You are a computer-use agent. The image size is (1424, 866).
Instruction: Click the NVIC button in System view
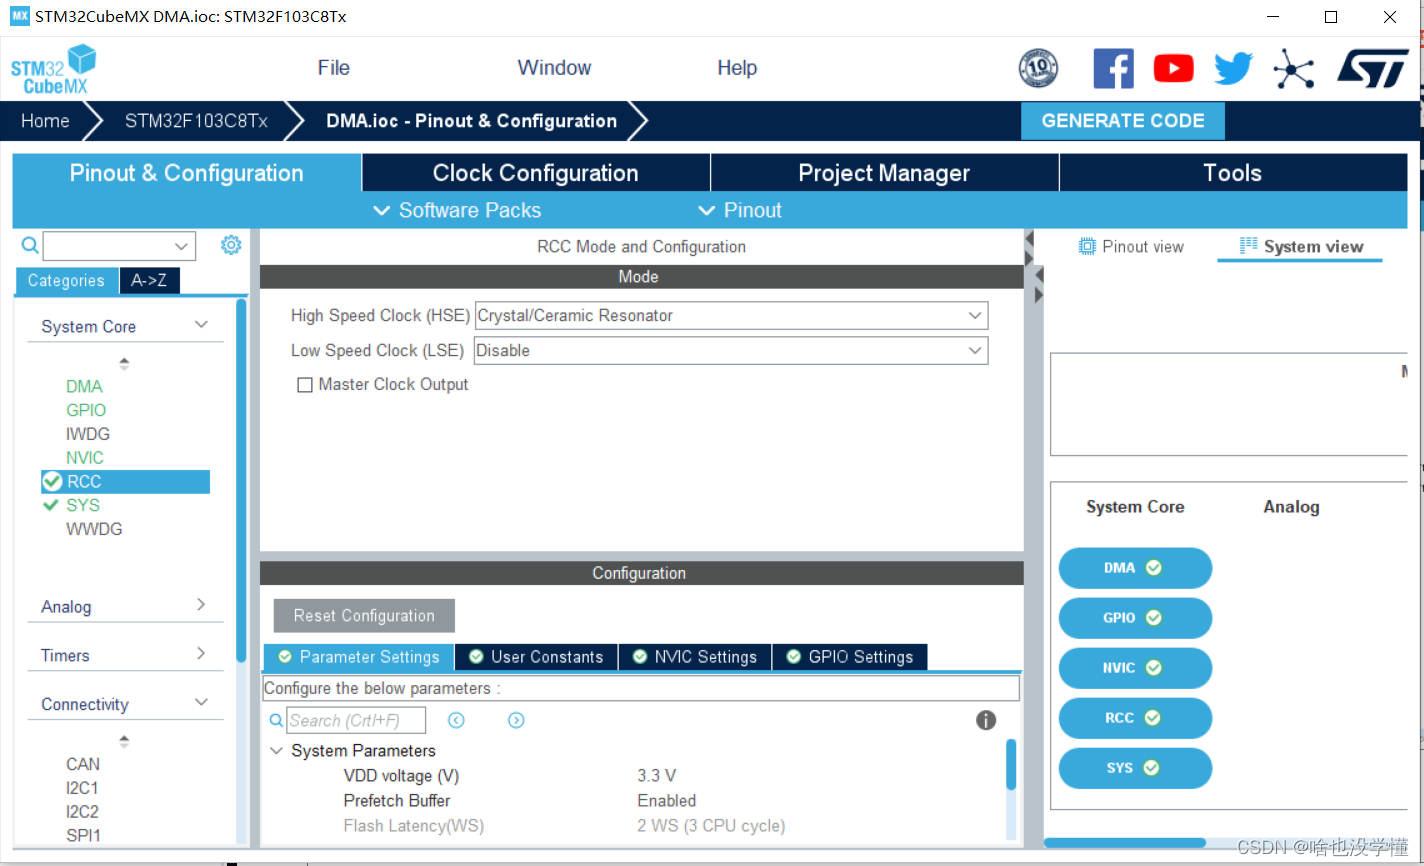click(1135, 668)
